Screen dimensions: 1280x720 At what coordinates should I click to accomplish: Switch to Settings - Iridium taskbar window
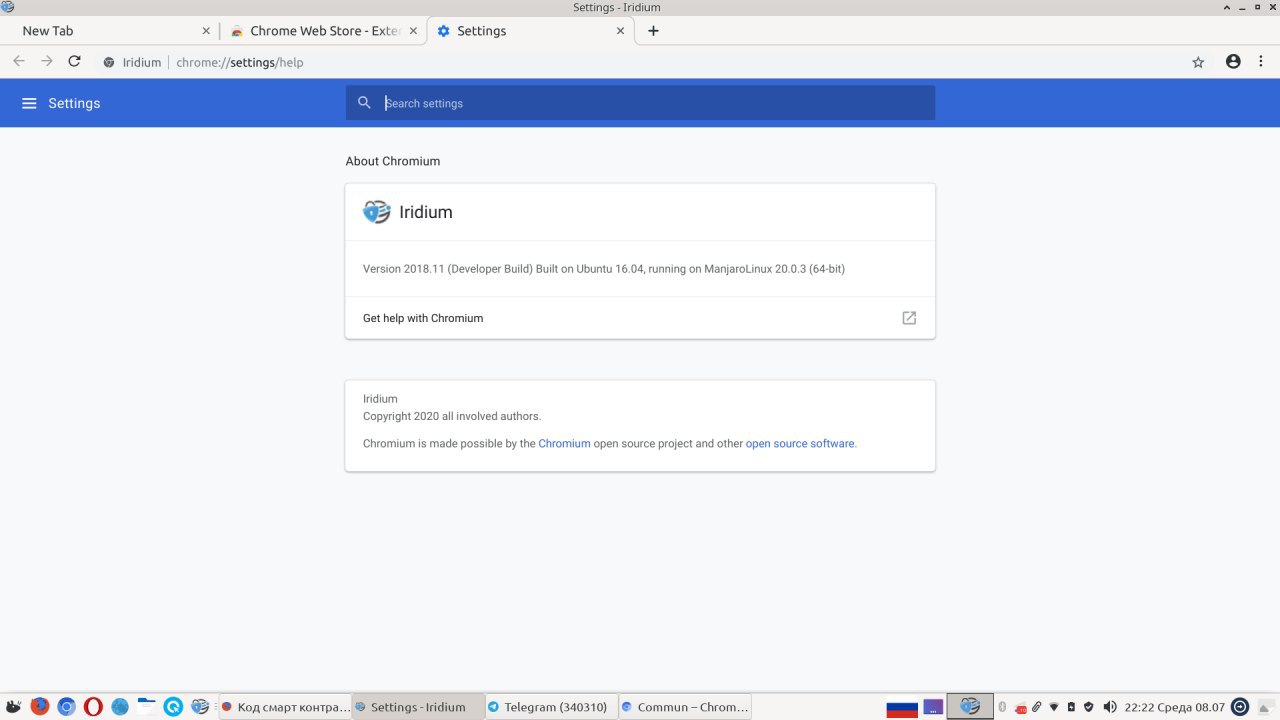click(x=417, y=707)
